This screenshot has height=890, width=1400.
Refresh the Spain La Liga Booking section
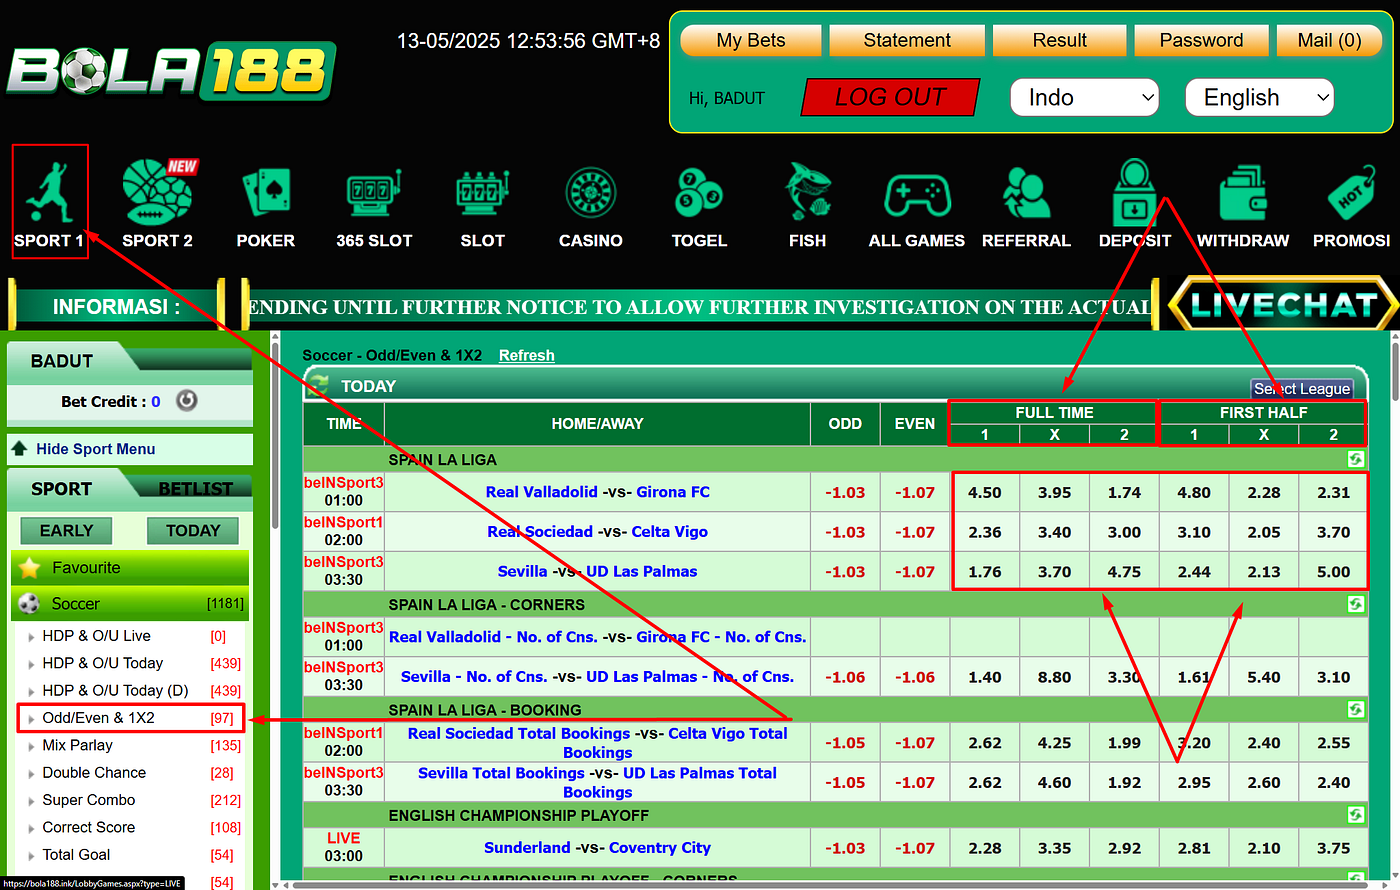point(1355,709)
